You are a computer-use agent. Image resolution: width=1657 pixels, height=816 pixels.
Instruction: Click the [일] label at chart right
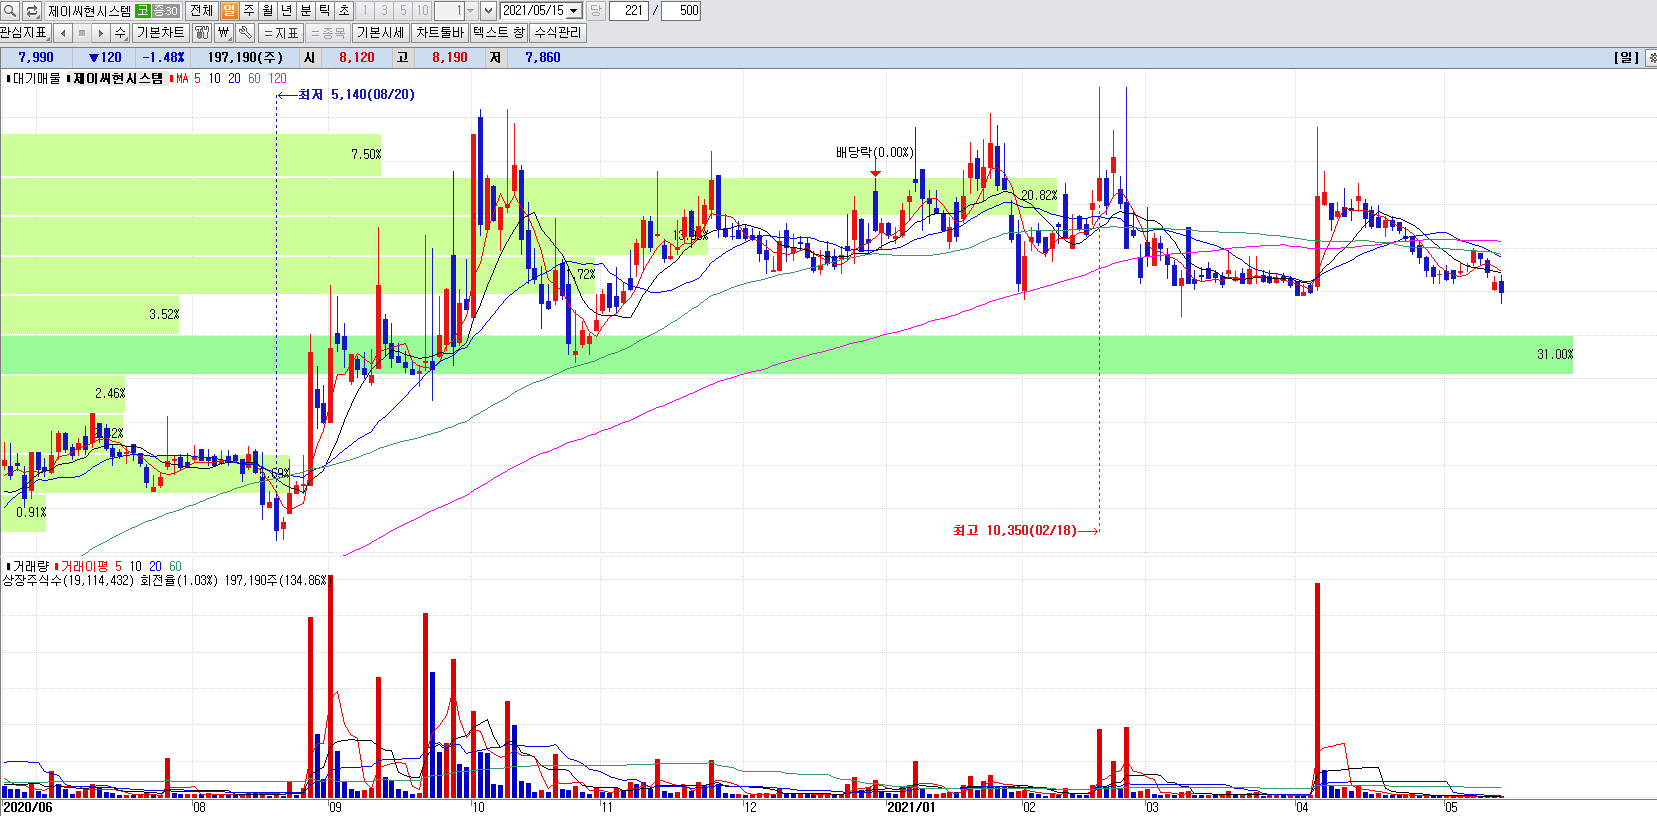[x=1627, y=58]
